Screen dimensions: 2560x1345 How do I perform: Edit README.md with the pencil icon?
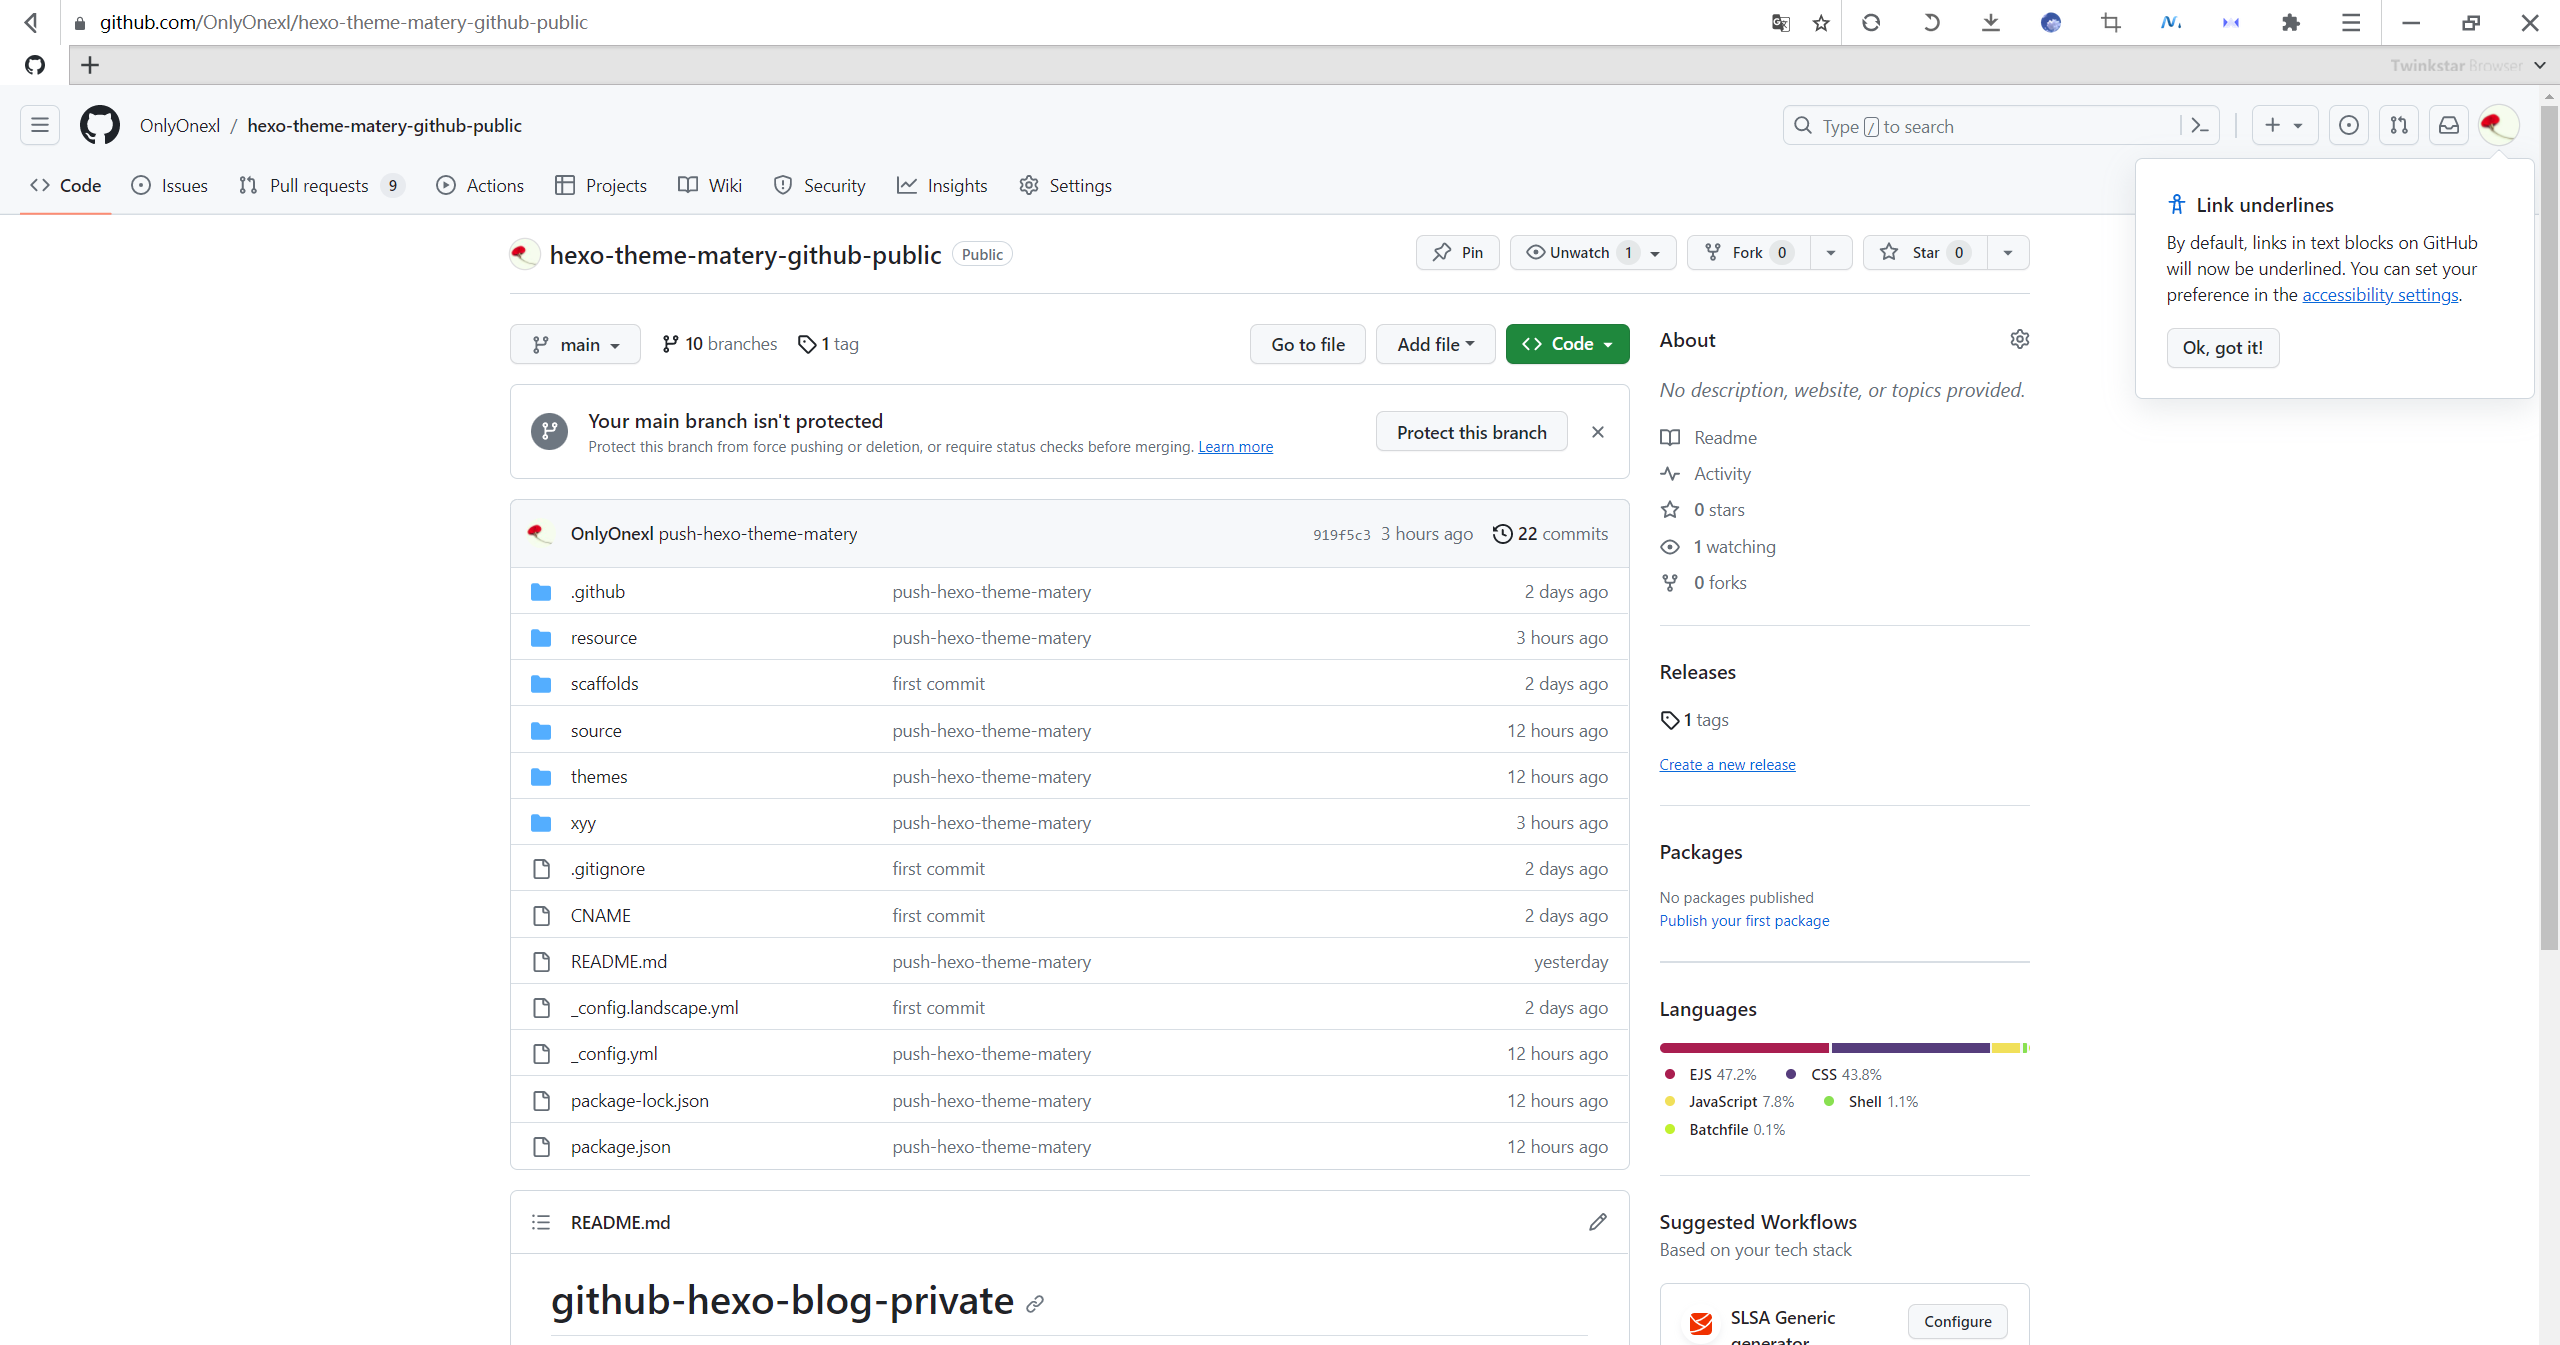tap(1598, 1222)
